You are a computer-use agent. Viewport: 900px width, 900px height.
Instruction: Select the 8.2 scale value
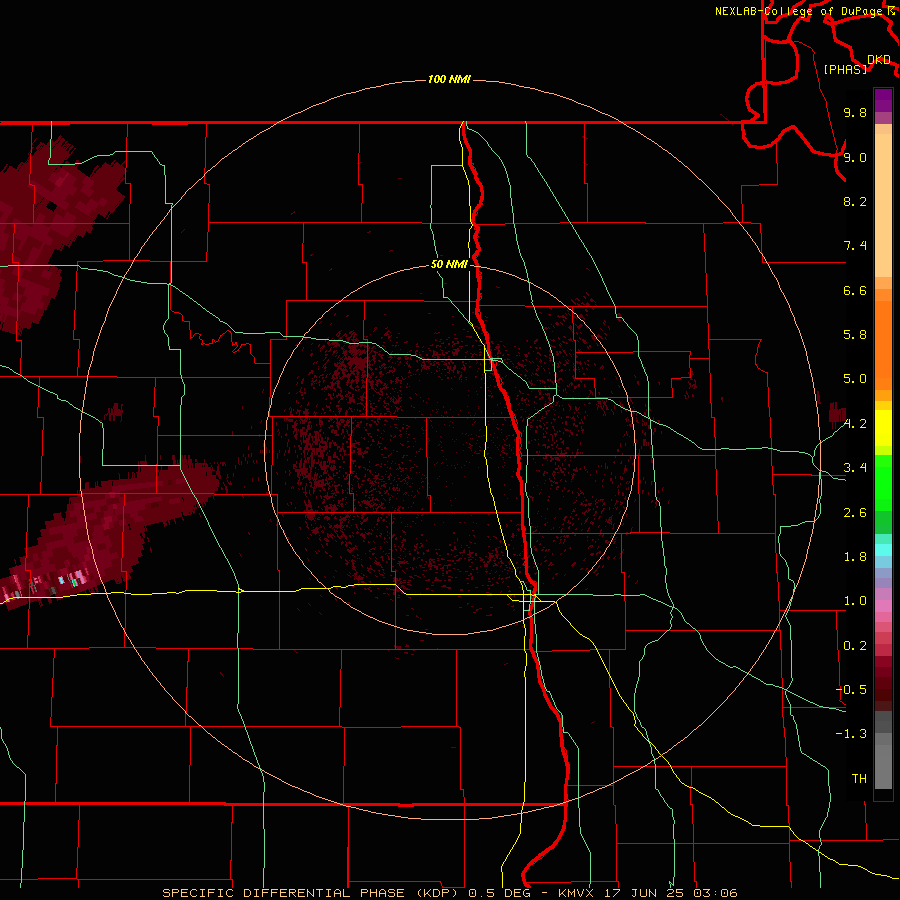tap(855, 201)
